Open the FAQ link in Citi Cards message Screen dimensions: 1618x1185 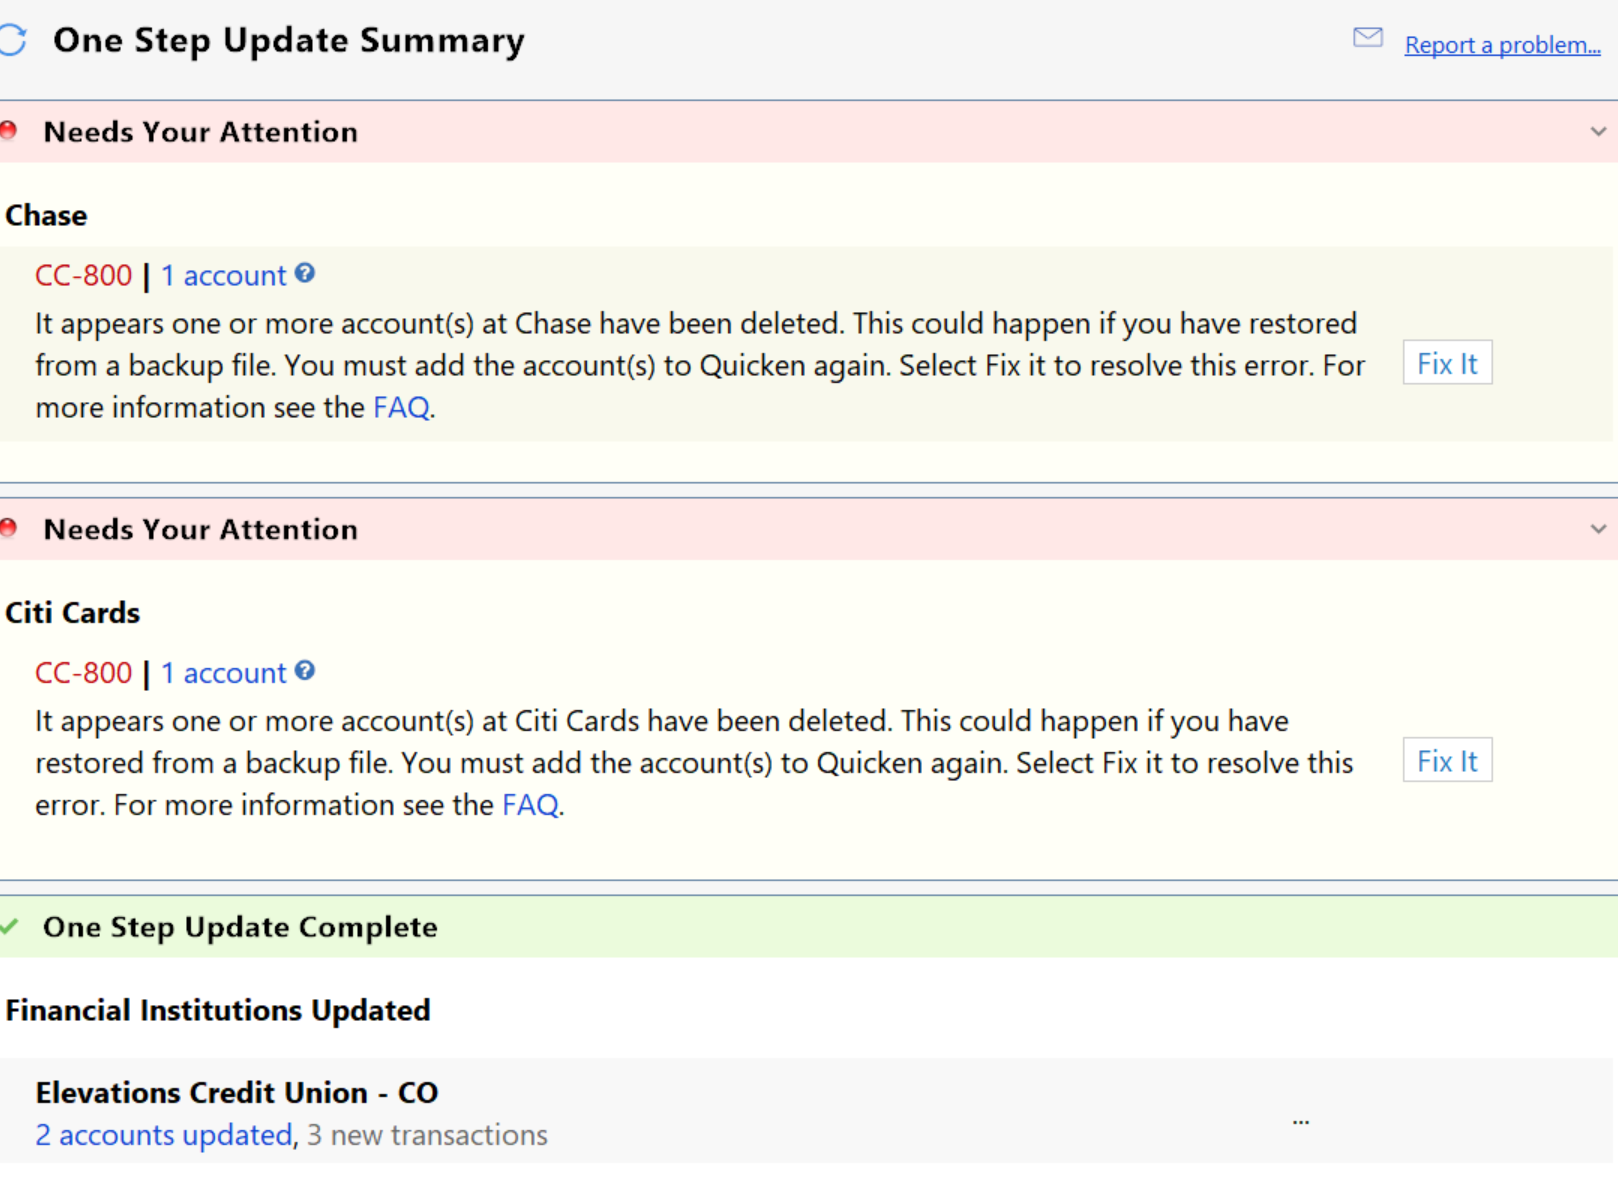coord(530,805)
